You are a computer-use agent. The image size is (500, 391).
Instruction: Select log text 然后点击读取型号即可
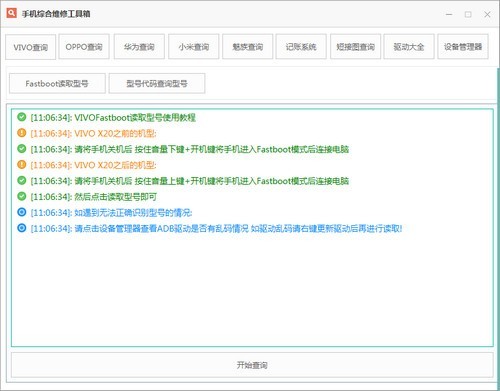(x=115, y=197)
